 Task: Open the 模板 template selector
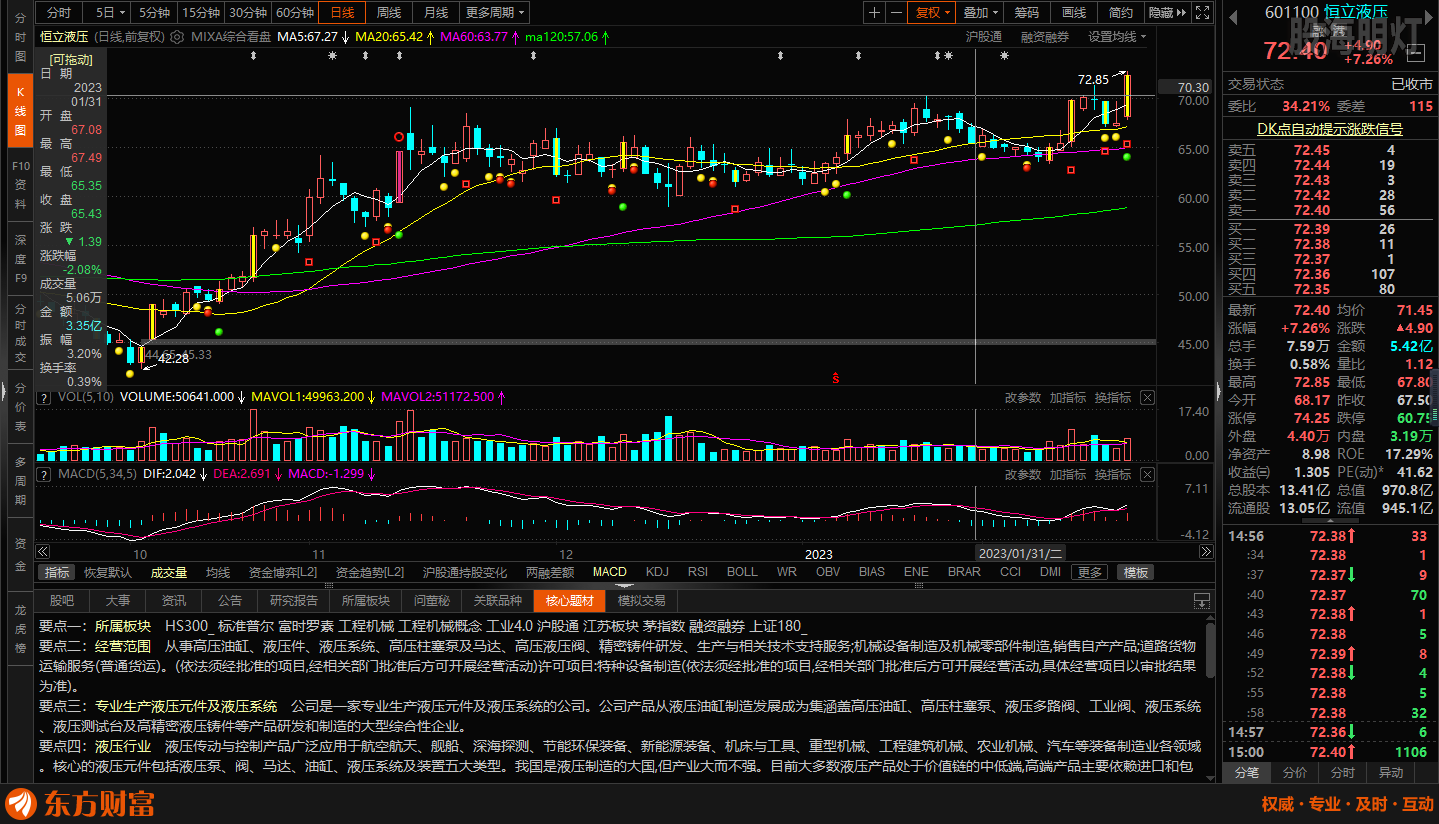(1135, 573)
